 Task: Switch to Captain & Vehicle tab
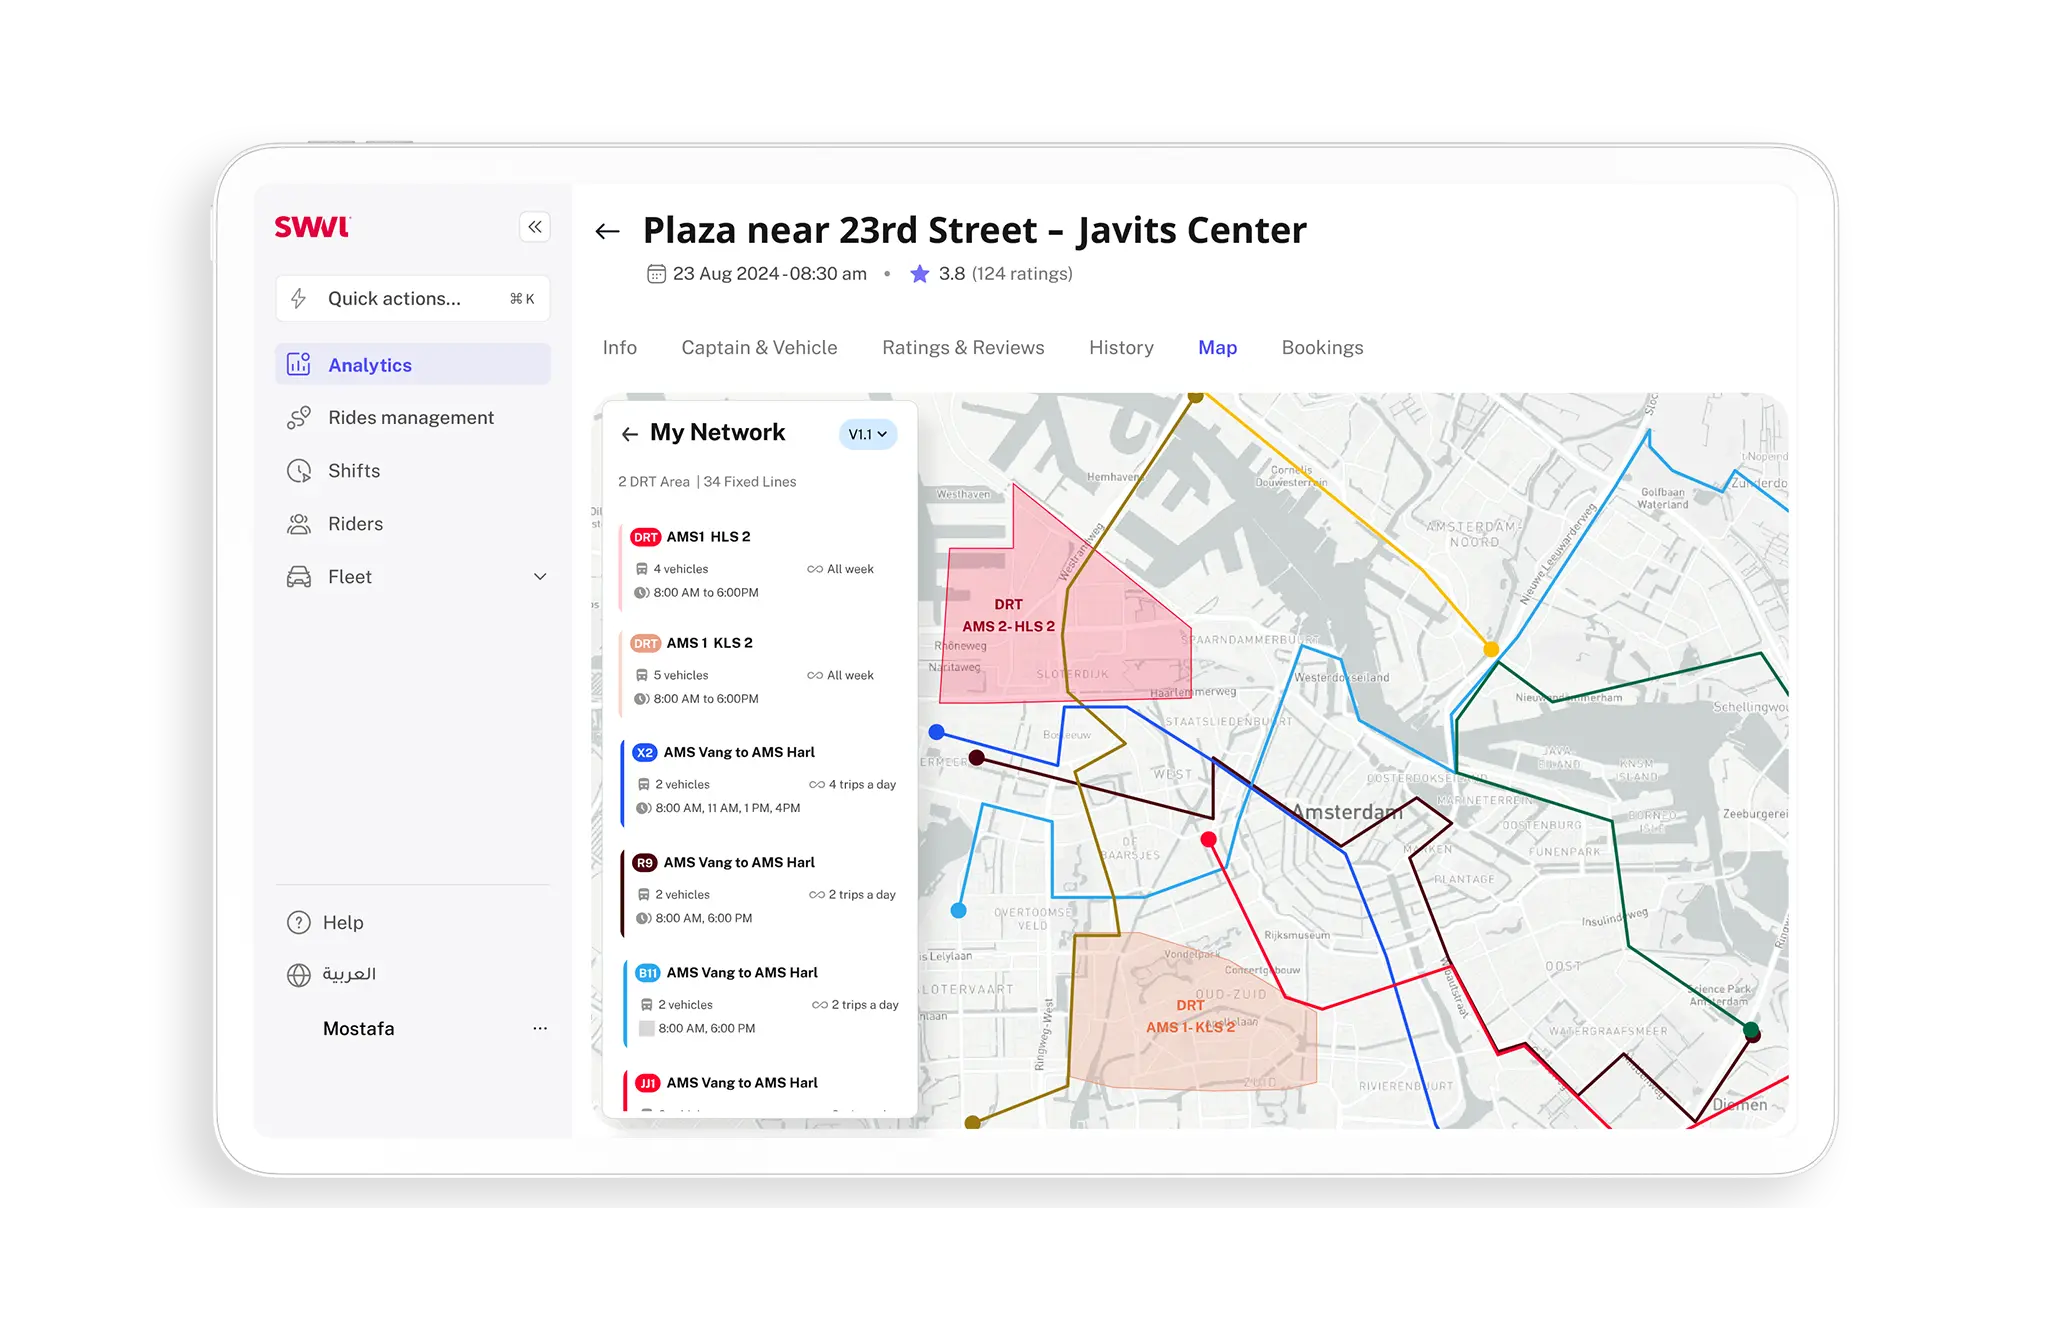[759, 347]
